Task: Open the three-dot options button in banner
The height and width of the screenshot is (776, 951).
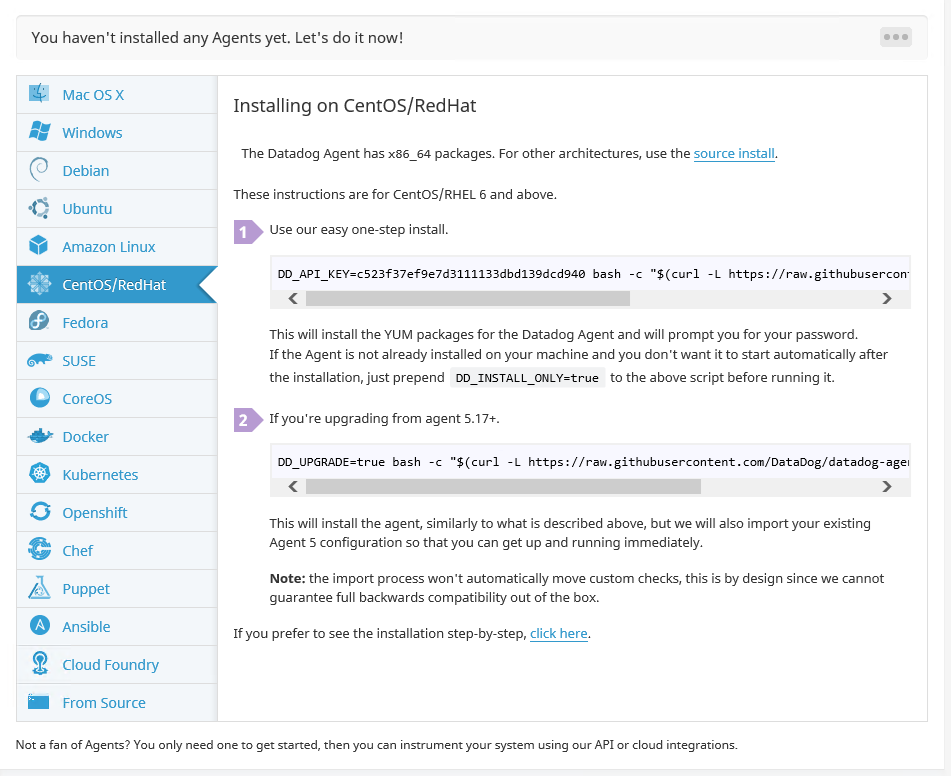Action: coord(896,37)
